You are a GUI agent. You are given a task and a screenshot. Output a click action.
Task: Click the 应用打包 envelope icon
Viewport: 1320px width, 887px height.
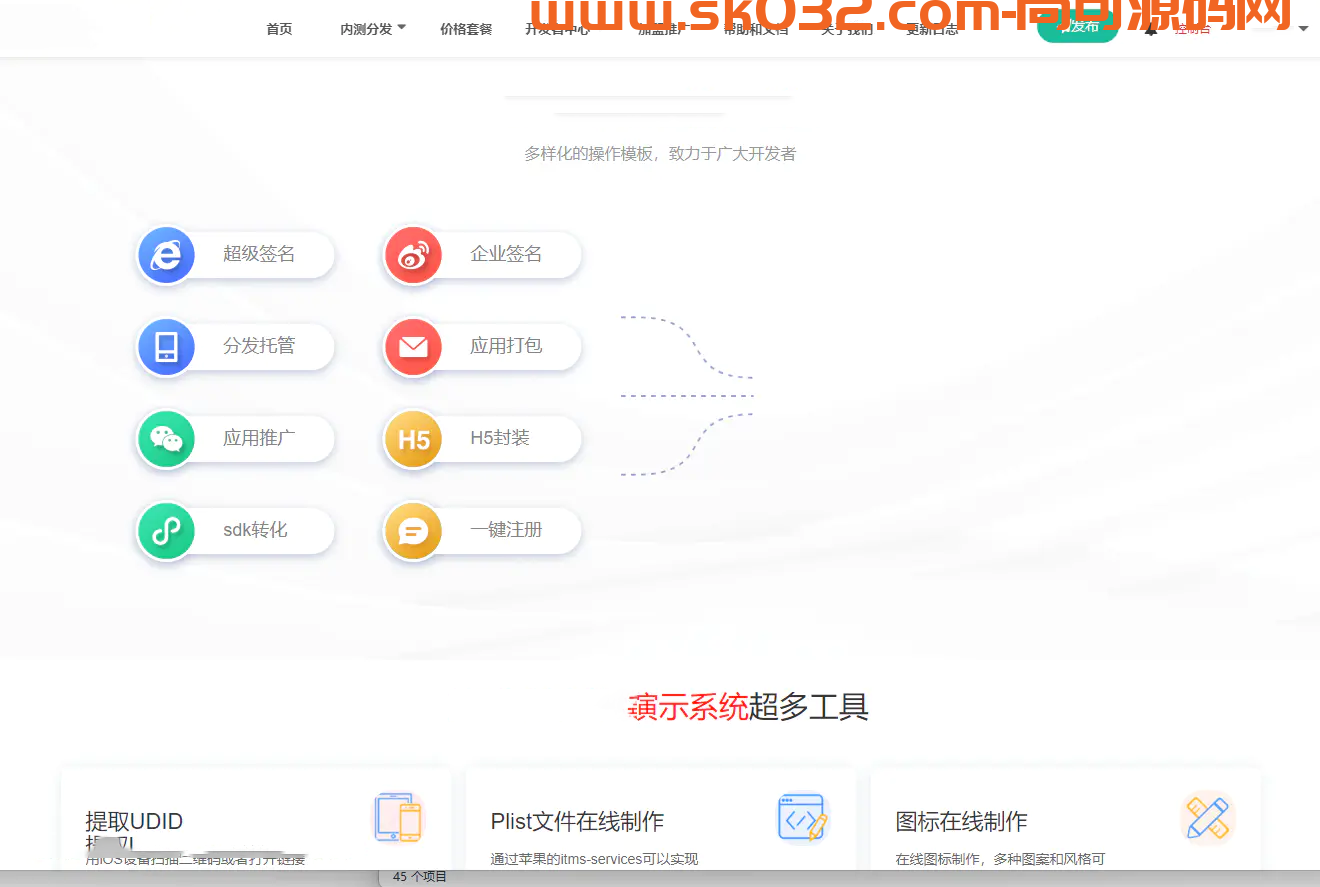click(x=413, y=347)
